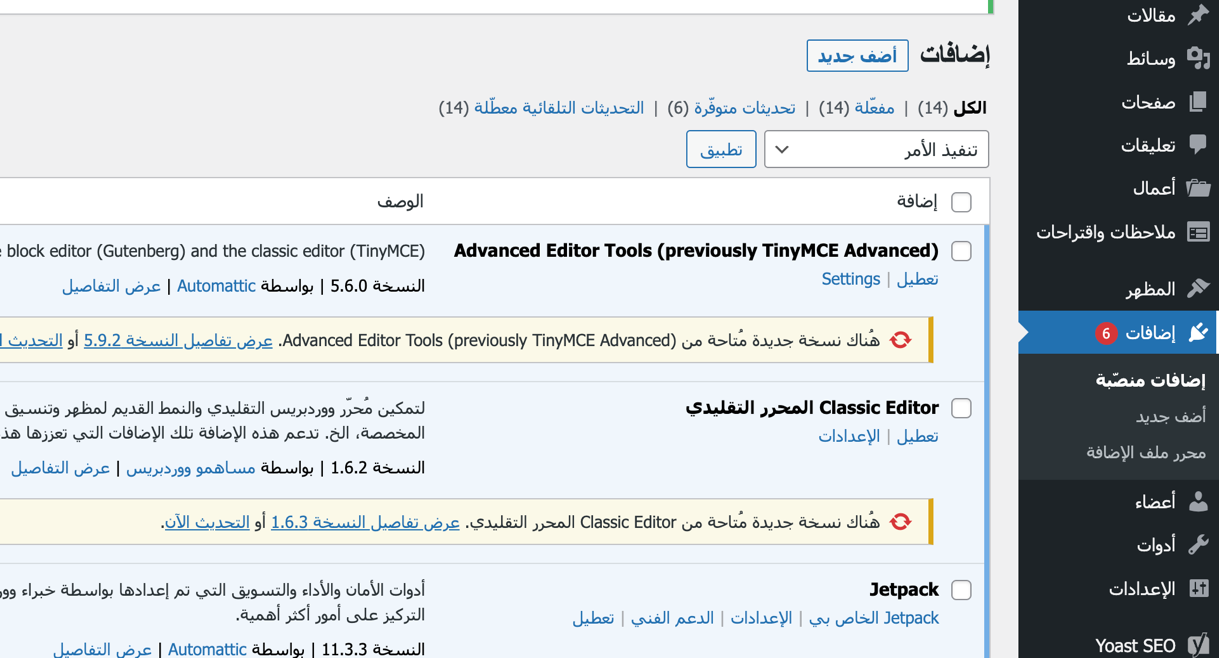Click the user icon beside أعضاء
The image size is (1219, 658).
[1197, 502]
